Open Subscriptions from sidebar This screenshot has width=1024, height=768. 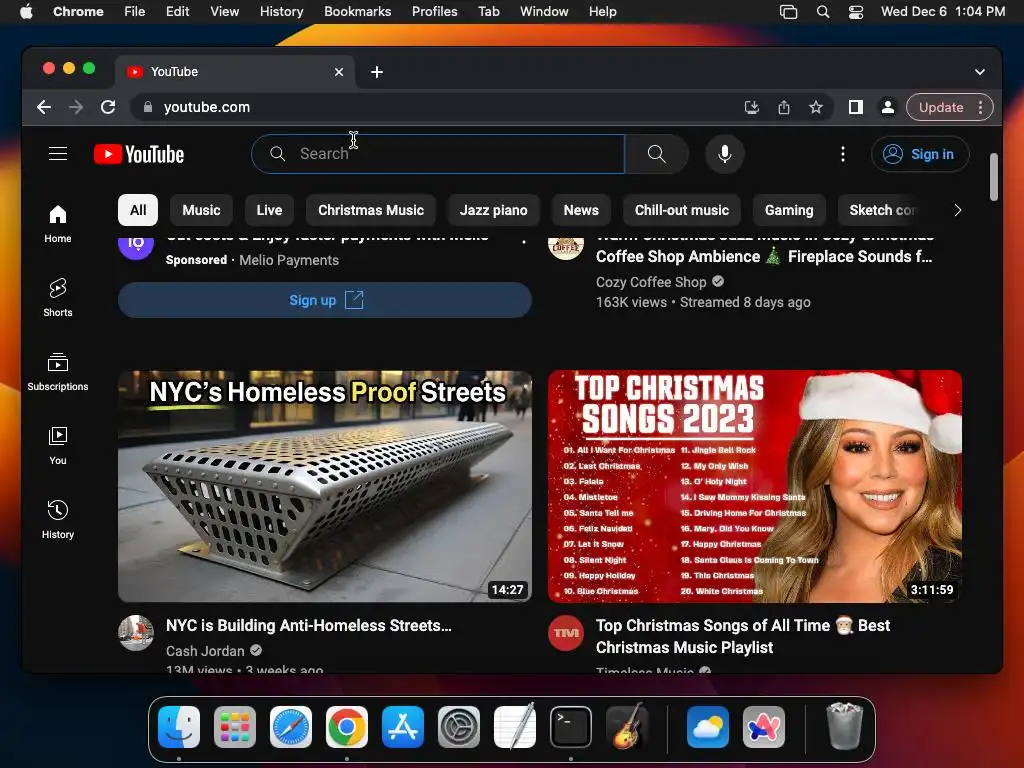[57, 372]
